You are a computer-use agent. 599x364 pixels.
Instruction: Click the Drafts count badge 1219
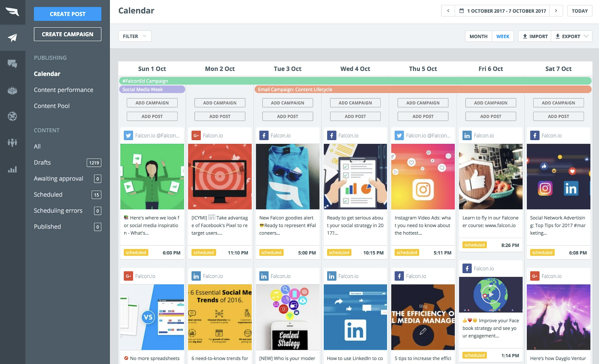pos(94,162)
